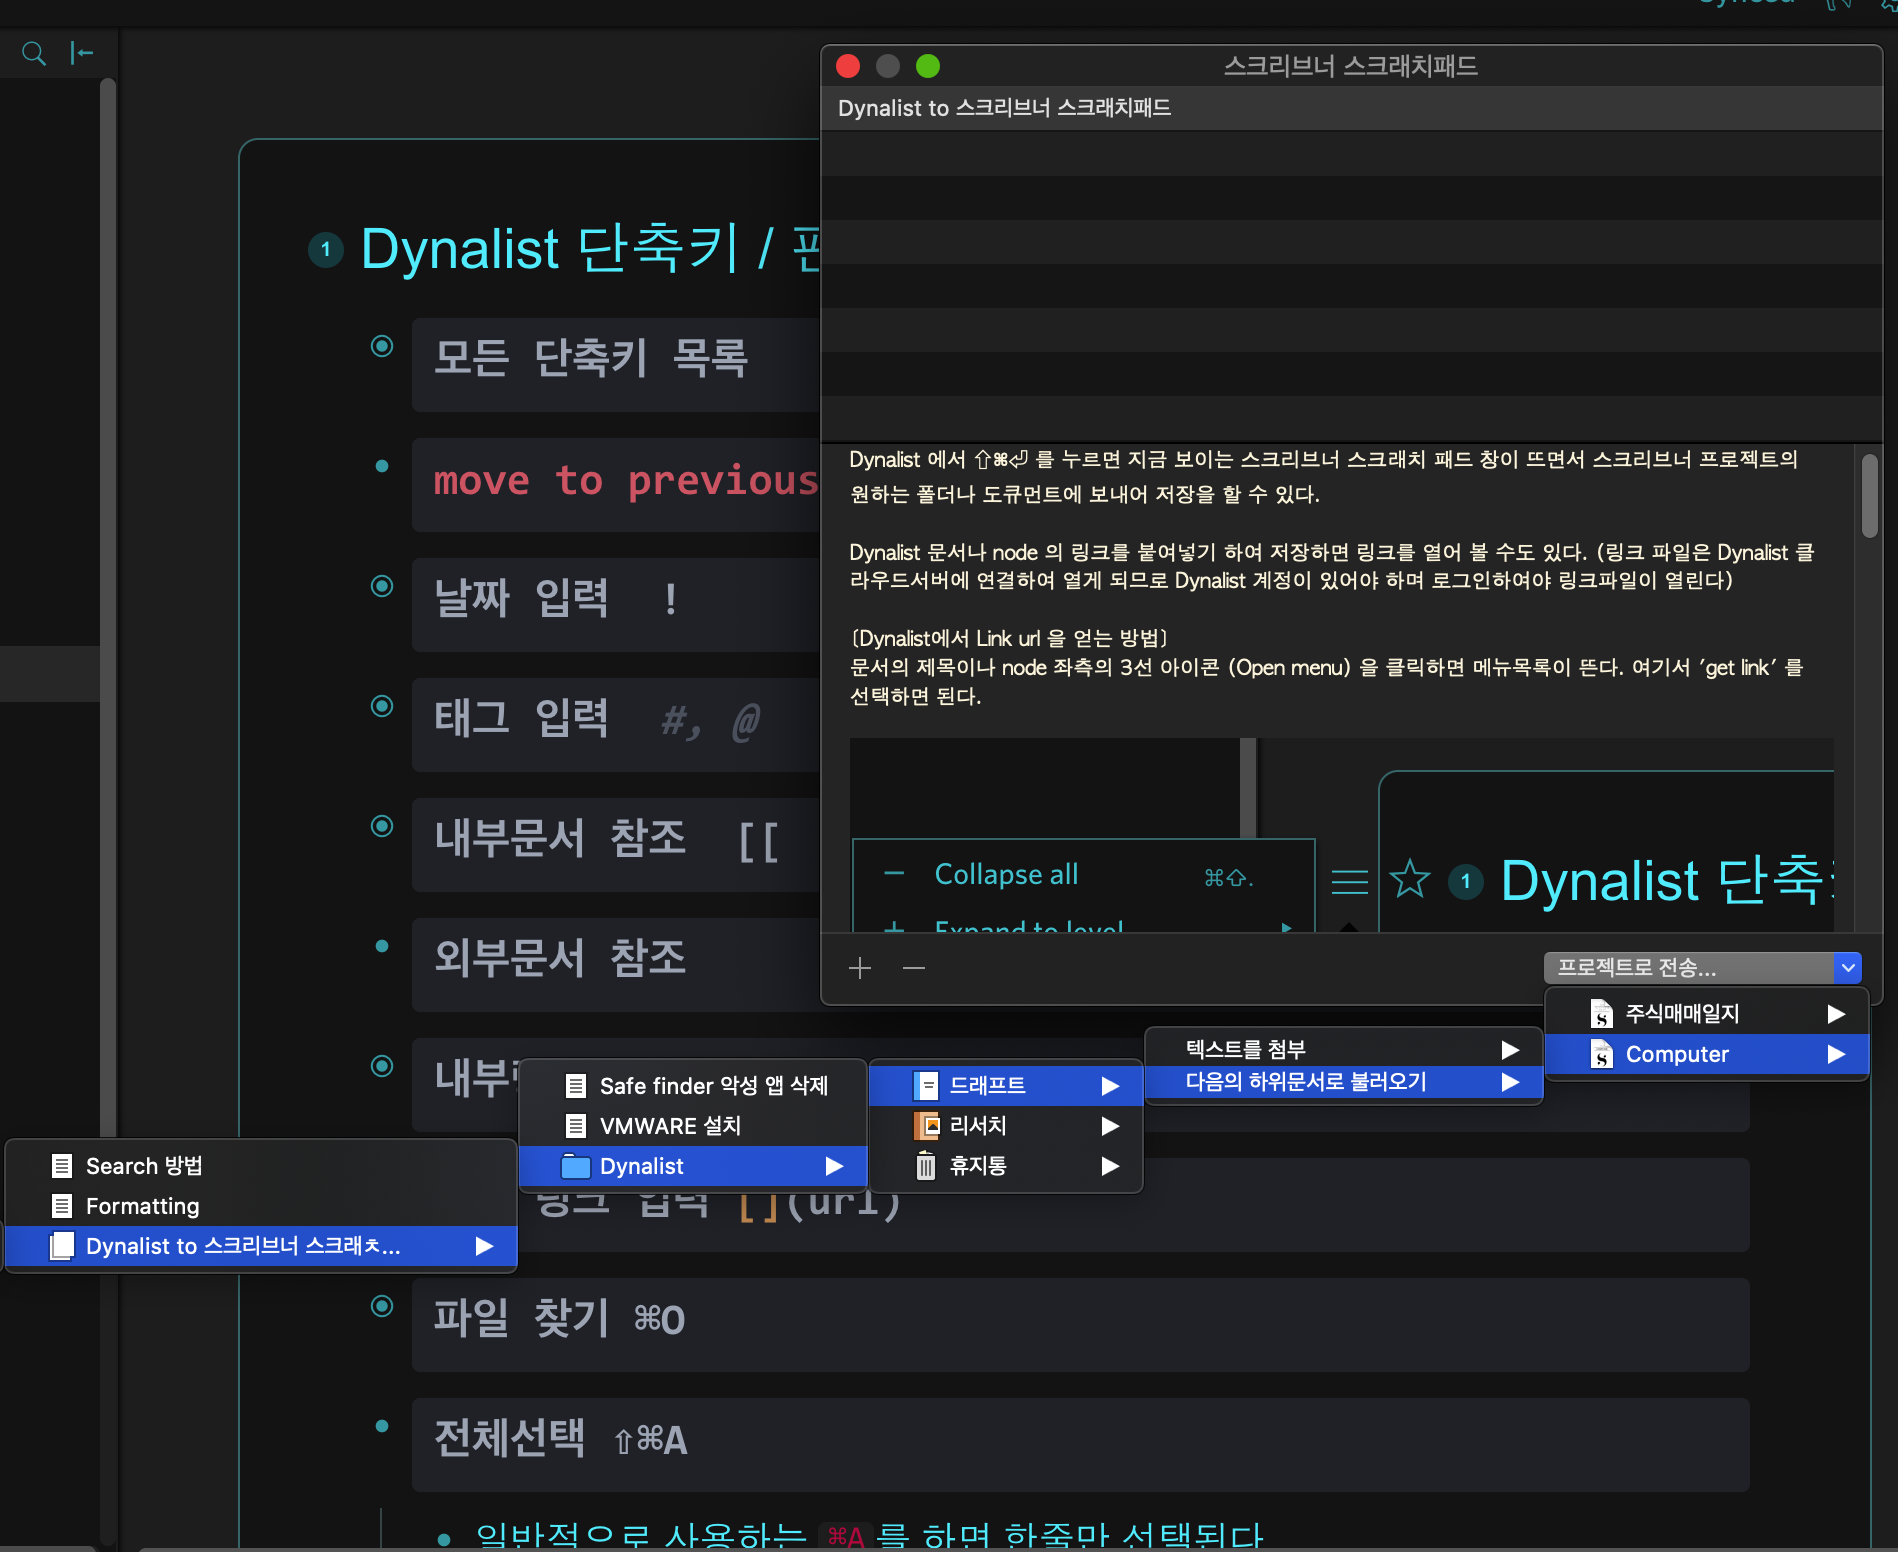Image resolution: width=1898 pixels, height=1552 pixels.
Task: Open the three-line menu icon in note image
Action: pos(1350,881)
